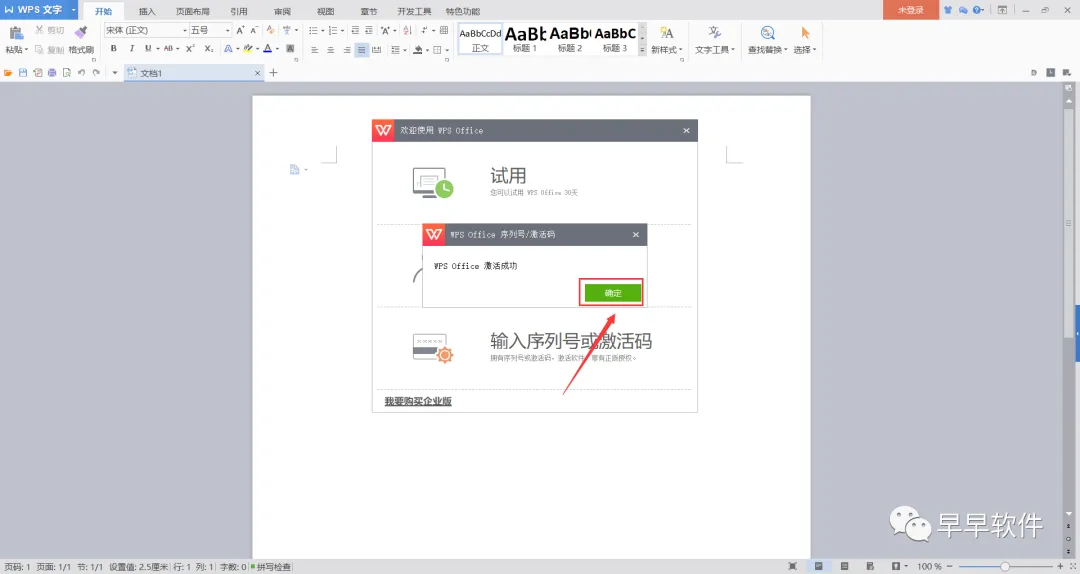Click the distributed alignment icon

[x=377, y=50]
